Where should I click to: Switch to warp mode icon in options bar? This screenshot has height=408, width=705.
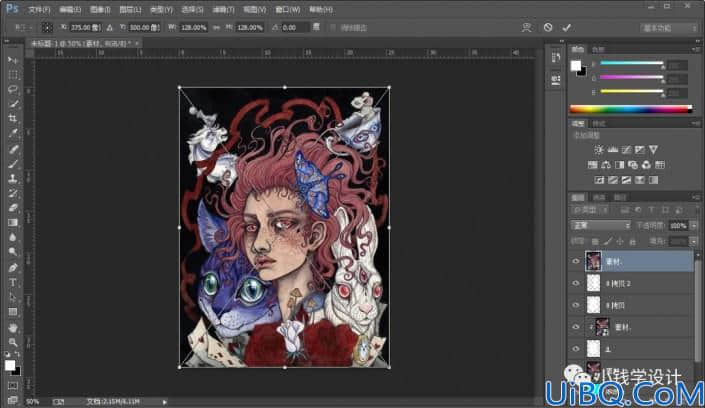click(527, 27)
